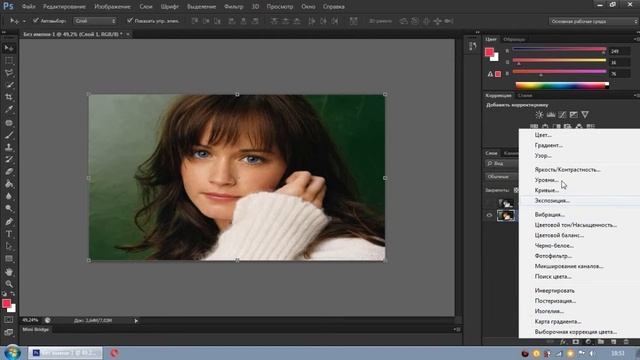Screen dimensions: 640x360
Task: Toggle the Автовыбор checkbox
Action: 36,20
